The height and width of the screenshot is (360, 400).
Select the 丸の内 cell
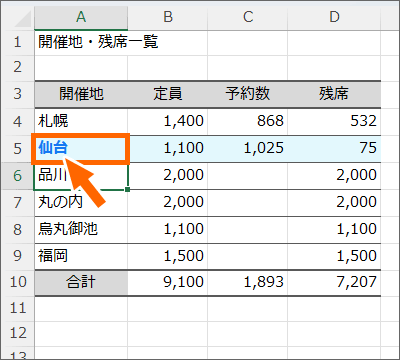coord(81,203)
